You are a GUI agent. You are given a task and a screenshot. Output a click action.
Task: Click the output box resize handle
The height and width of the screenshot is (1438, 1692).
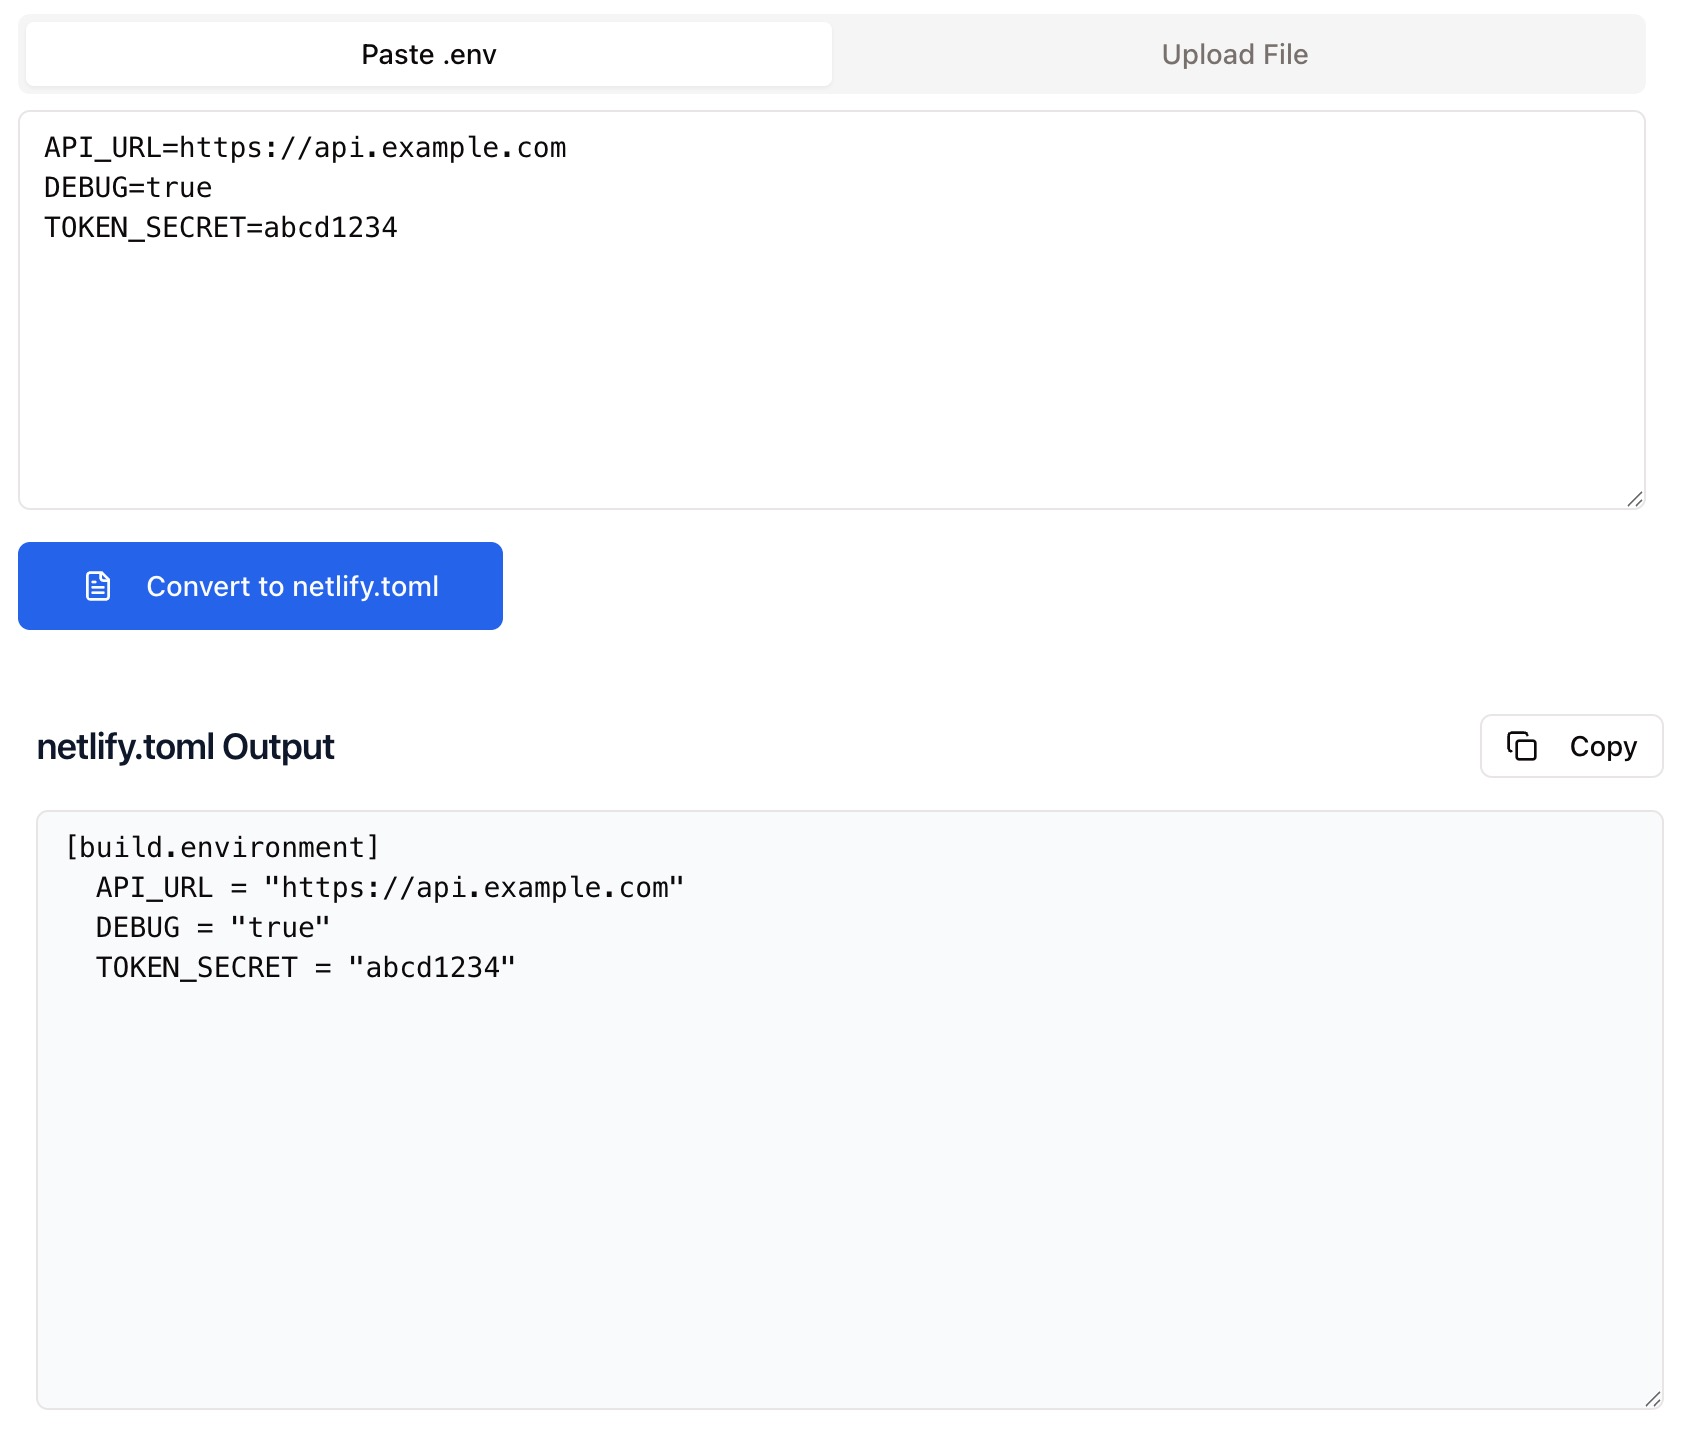[1652, 1399]
